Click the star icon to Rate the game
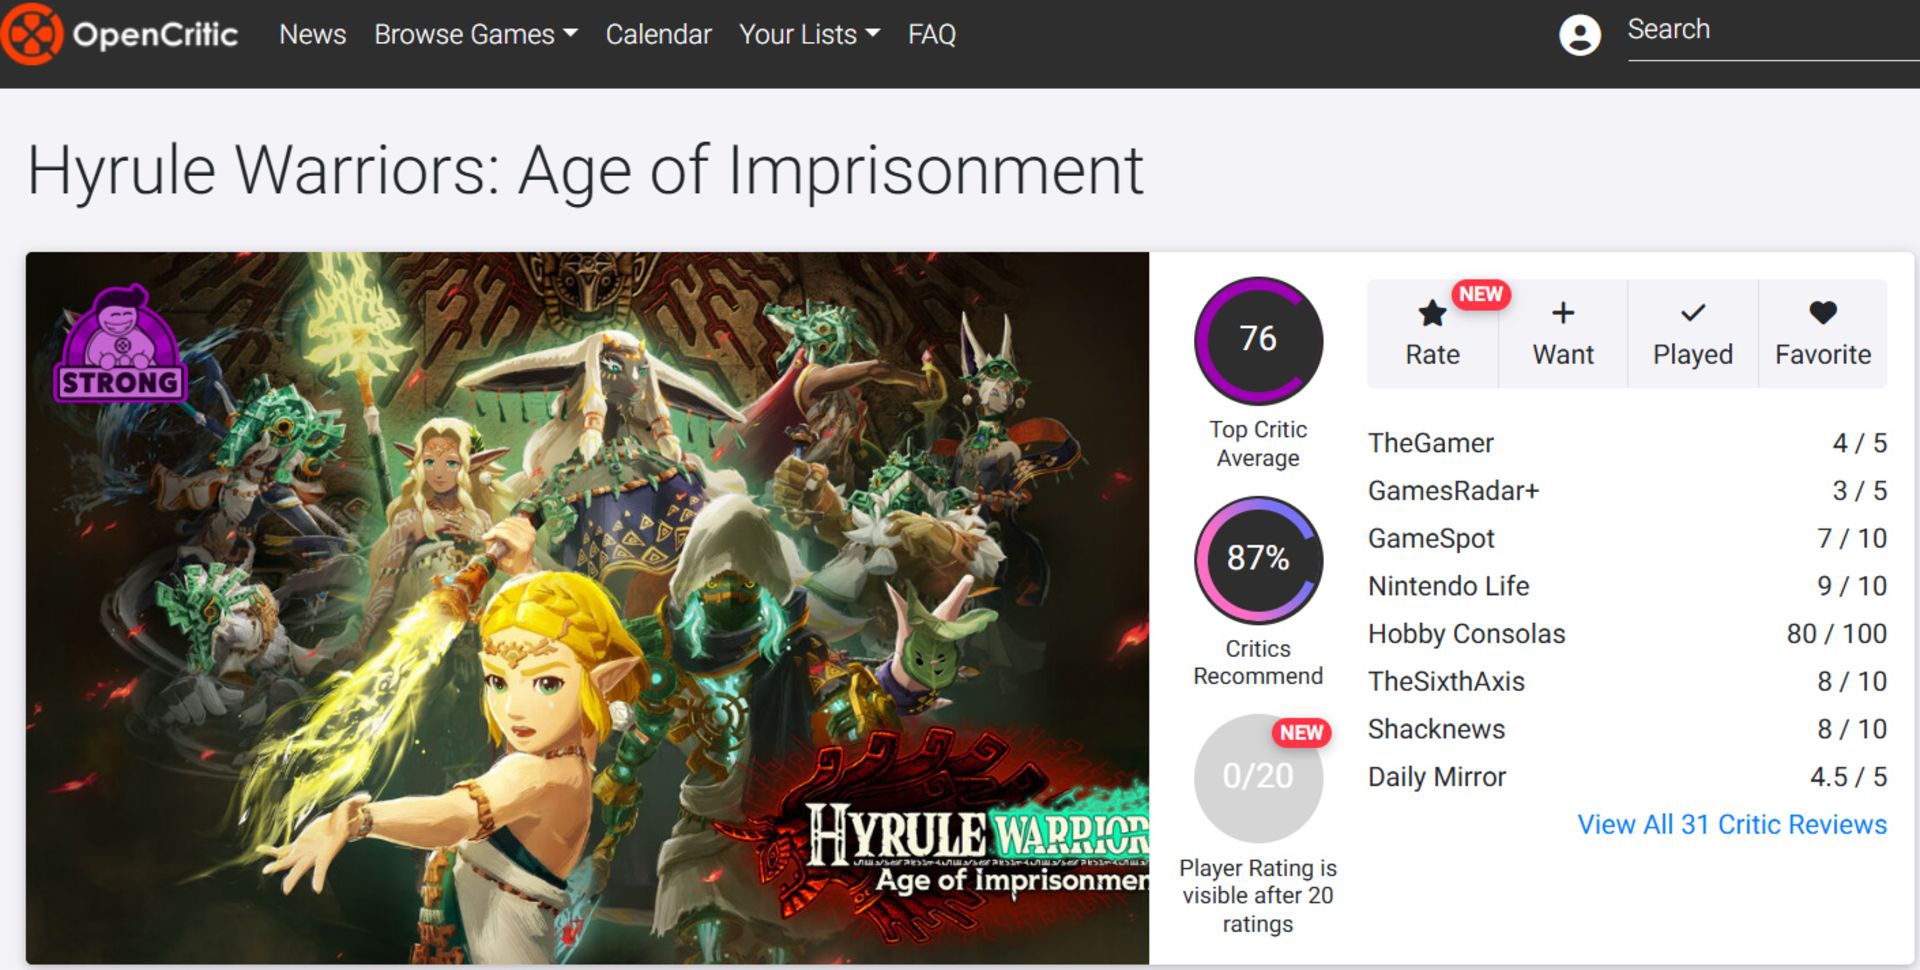 1431,313
